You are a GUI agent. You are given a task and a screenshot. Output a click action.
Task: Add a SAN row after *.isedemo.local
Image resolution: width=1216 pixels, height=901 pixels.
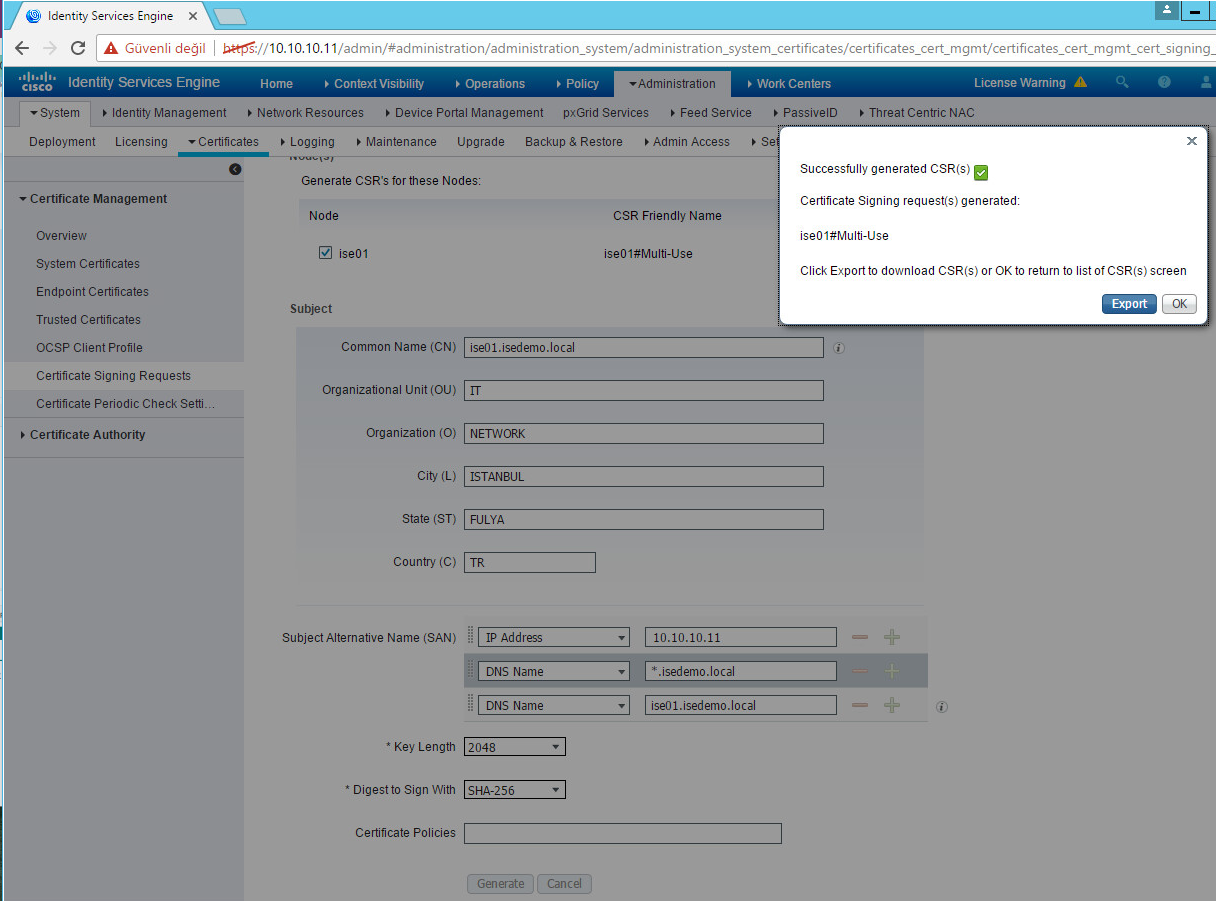892,671
